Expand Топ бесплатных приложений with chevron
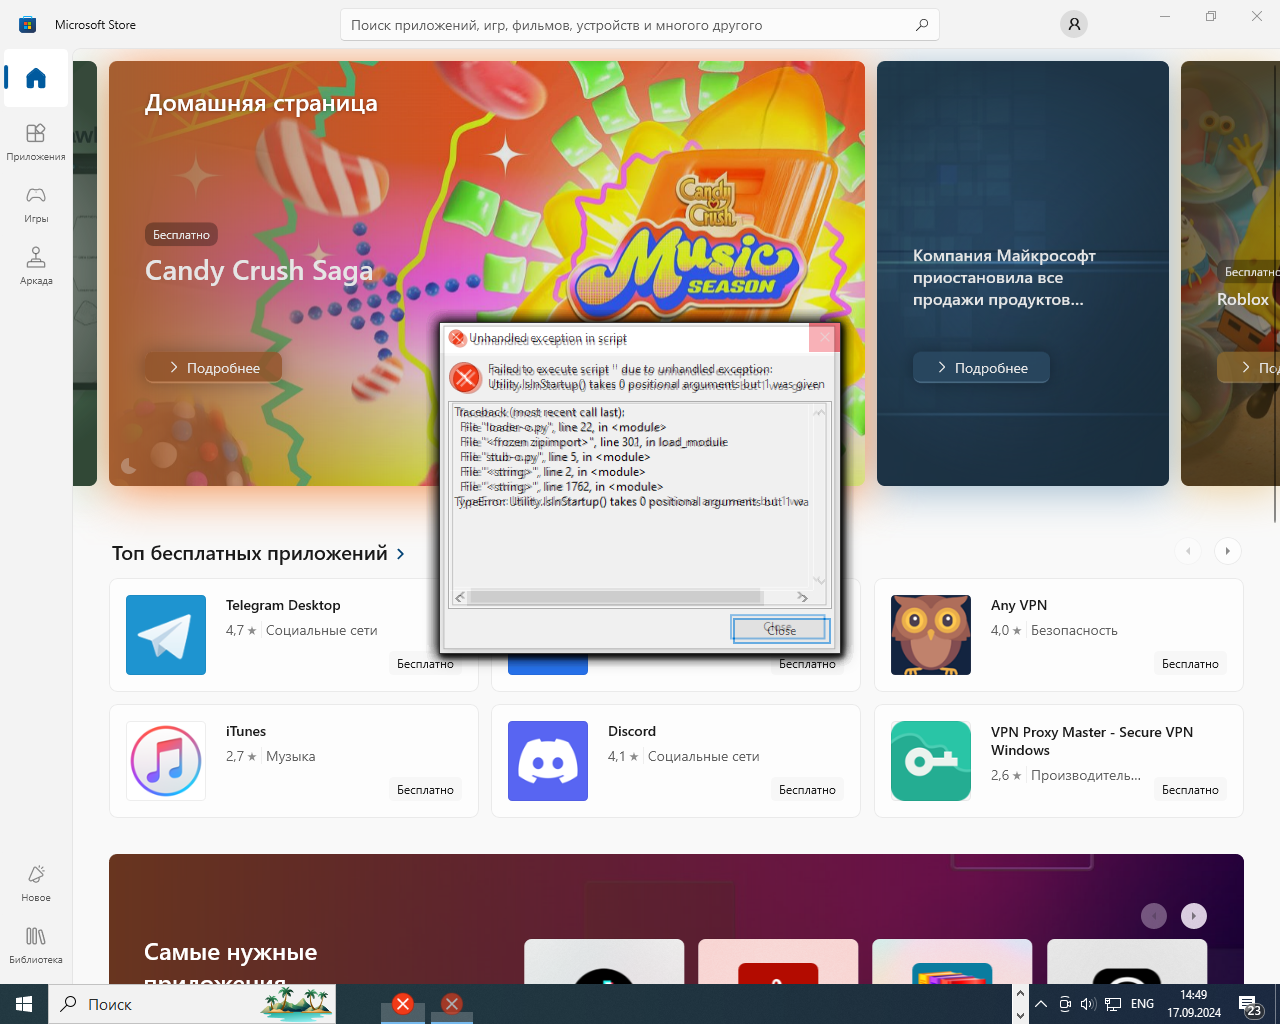Image resolution: width=1280 pixels, height=1024 pixels. pos(401,553)
